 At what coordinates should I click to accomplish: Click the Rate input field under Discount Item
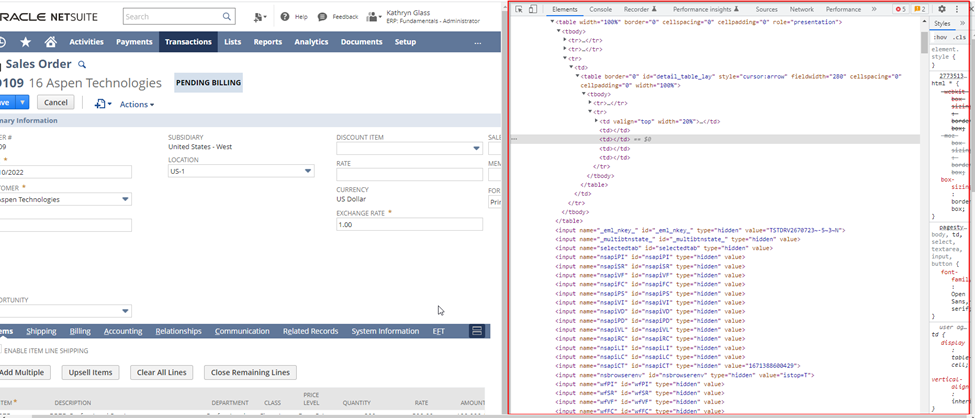[x=409, y=174]
